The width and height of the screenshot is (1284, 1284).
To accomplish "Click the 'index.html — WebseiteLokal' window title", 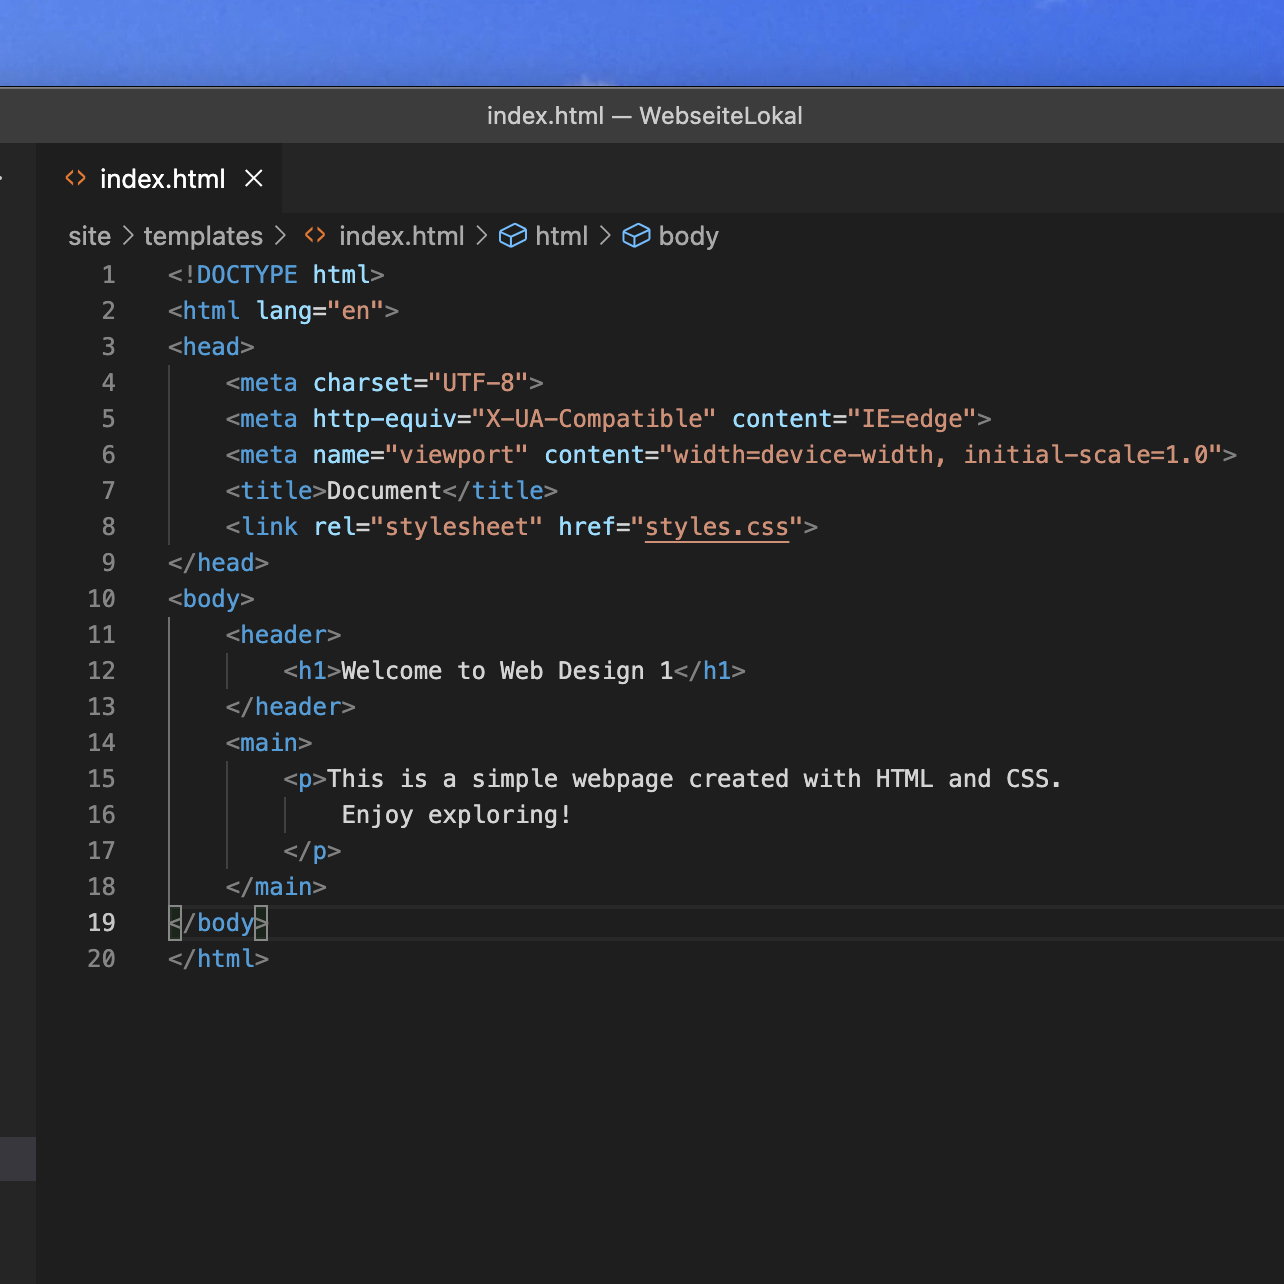I will [644, 116].
